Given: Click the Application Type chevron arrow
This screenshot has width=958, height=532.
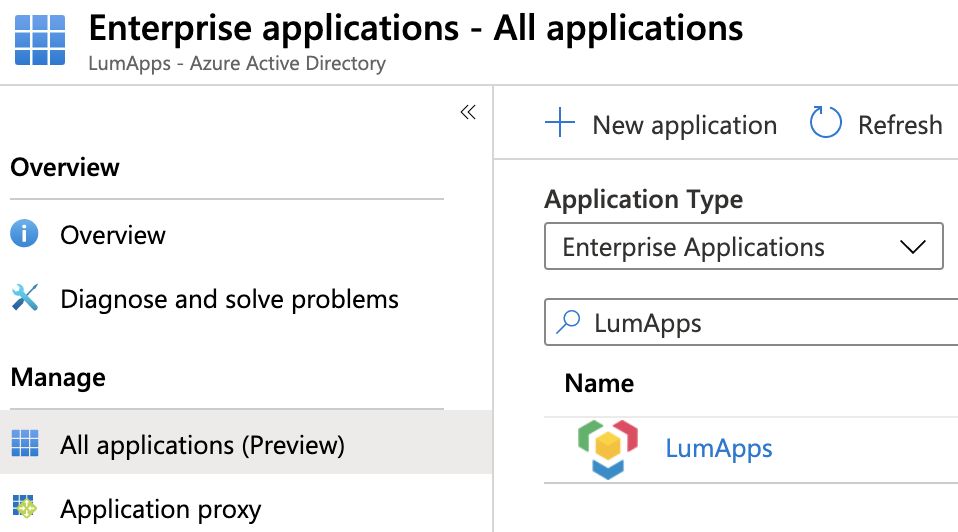Looking at the screenshot, I should tap(913, 247).
